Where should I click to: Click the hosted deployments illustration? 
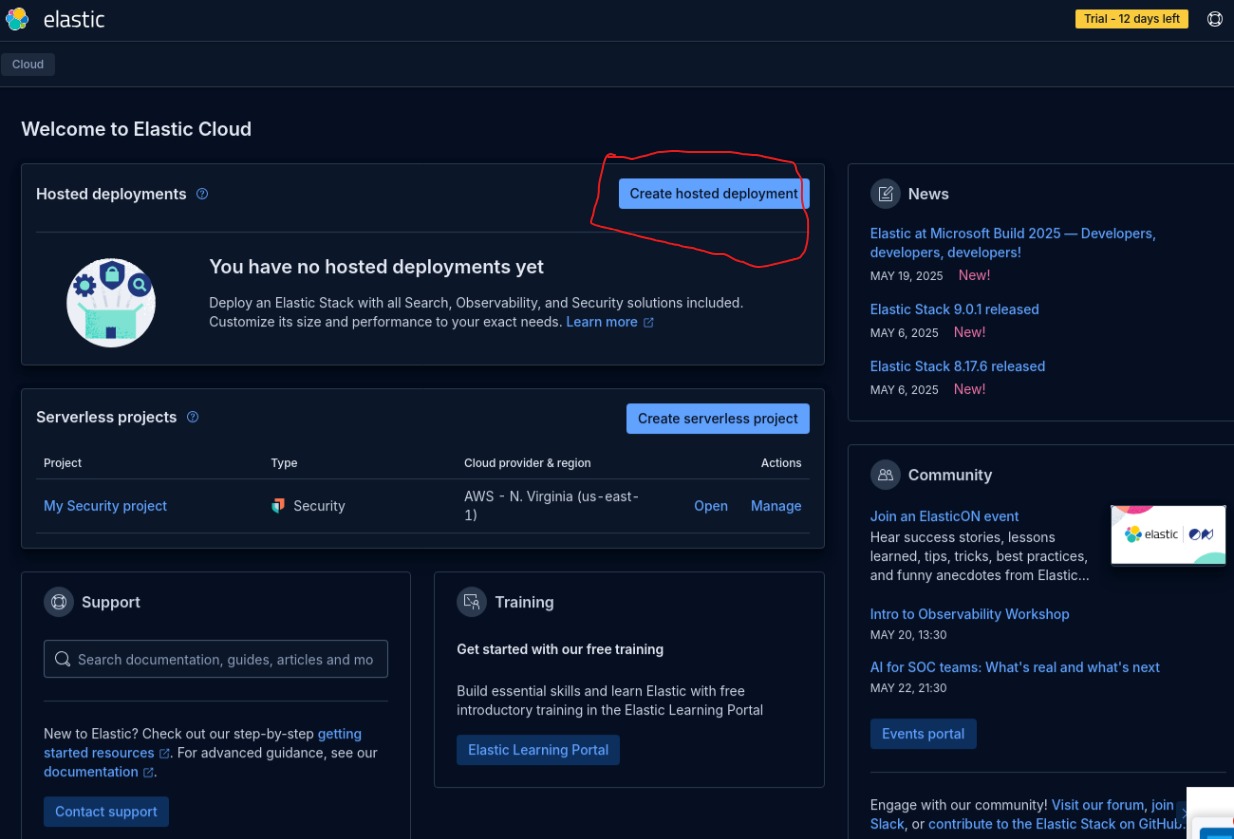[x=111, y=302]
